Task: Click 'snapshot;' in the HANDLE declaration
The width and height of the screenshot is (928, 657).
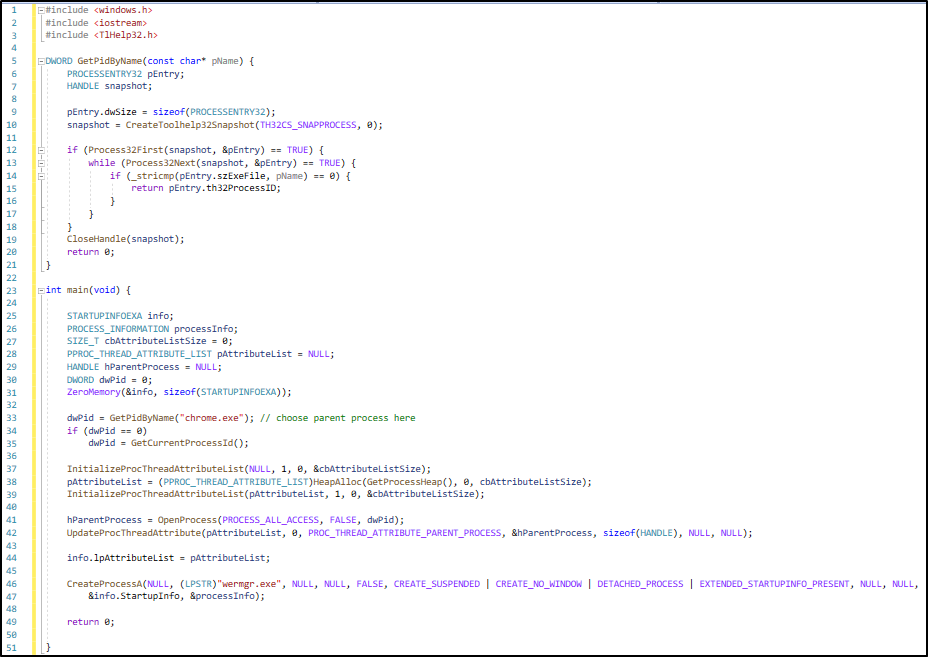Action: tap(128, 86)
